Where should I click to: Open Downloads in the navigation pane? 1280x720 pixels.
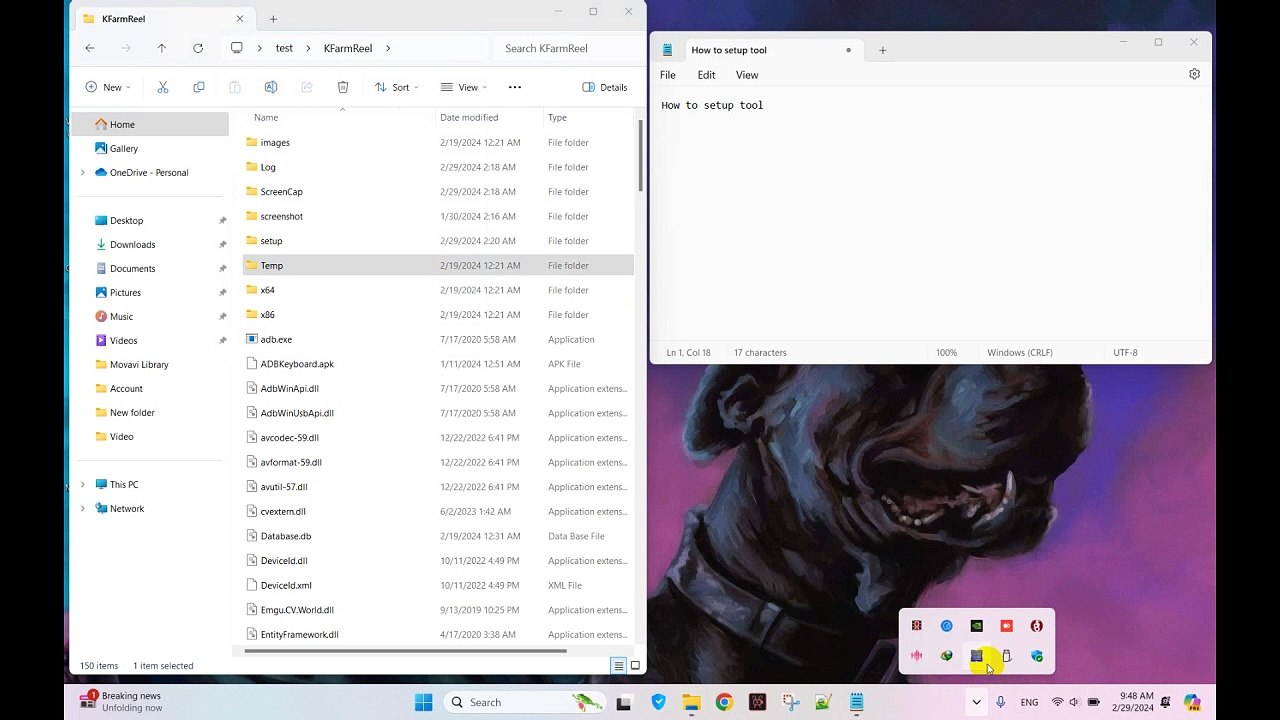[132, 244]
